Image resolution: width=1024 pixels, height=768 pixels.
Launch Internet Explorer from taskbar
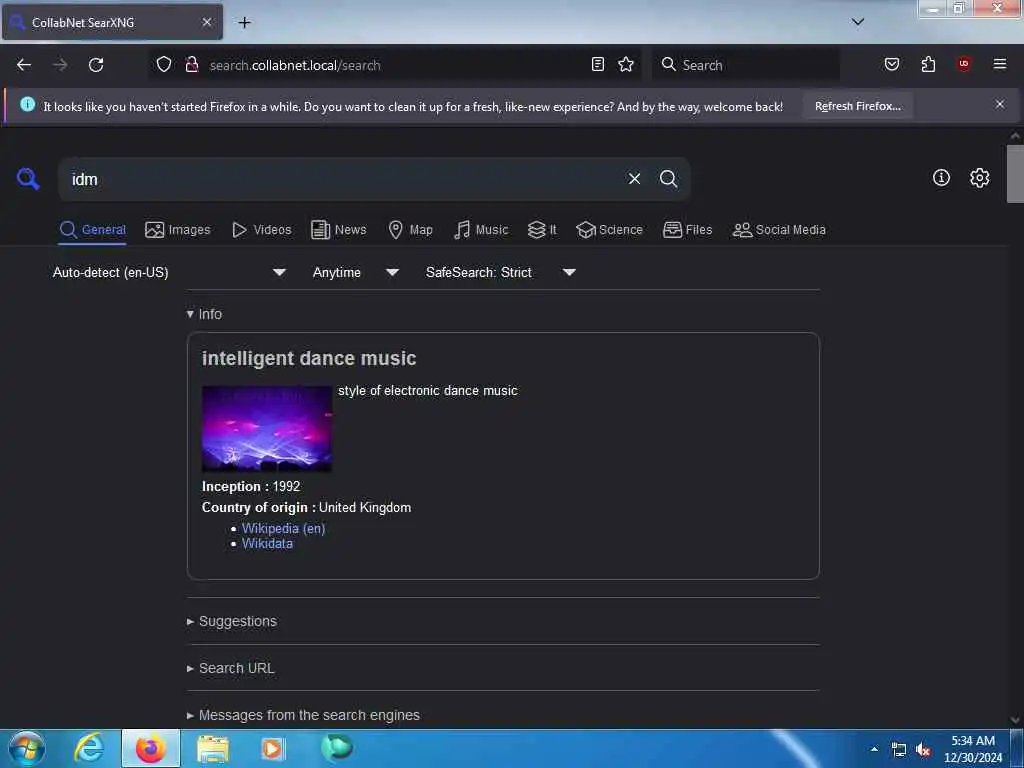tap(89, 748)
